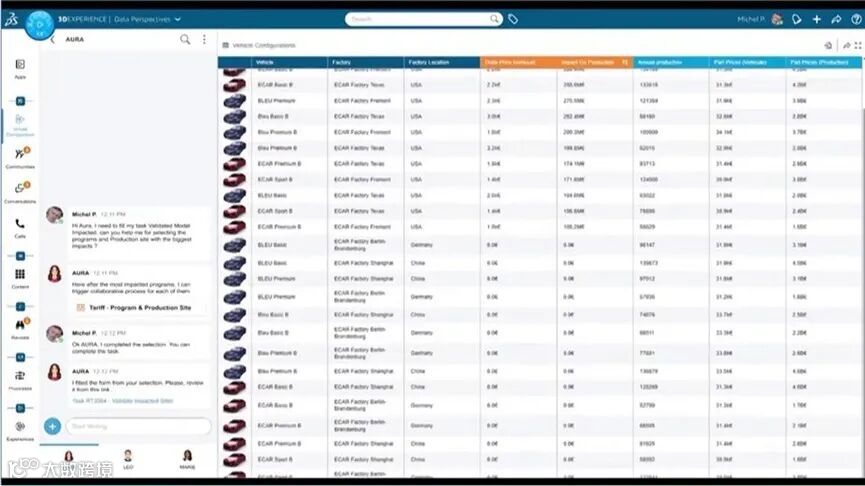Screen dimensions: 865x486
Task: Switch to the MARIE companion tab
Action: 188,459
